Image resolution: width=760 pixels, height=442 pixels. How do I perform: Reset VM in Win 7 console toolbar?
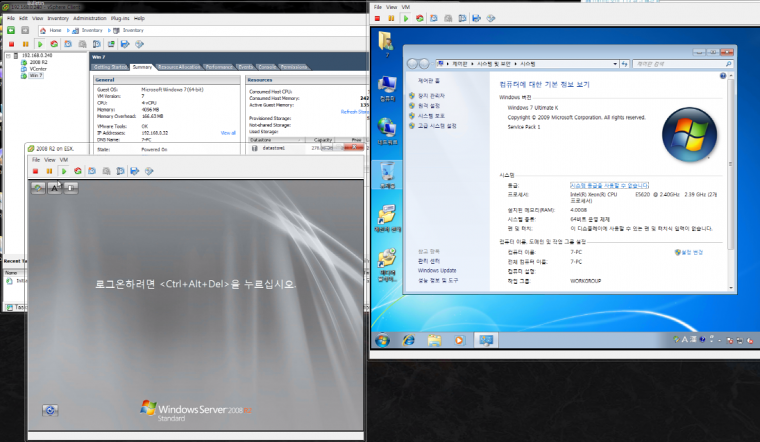420,18
